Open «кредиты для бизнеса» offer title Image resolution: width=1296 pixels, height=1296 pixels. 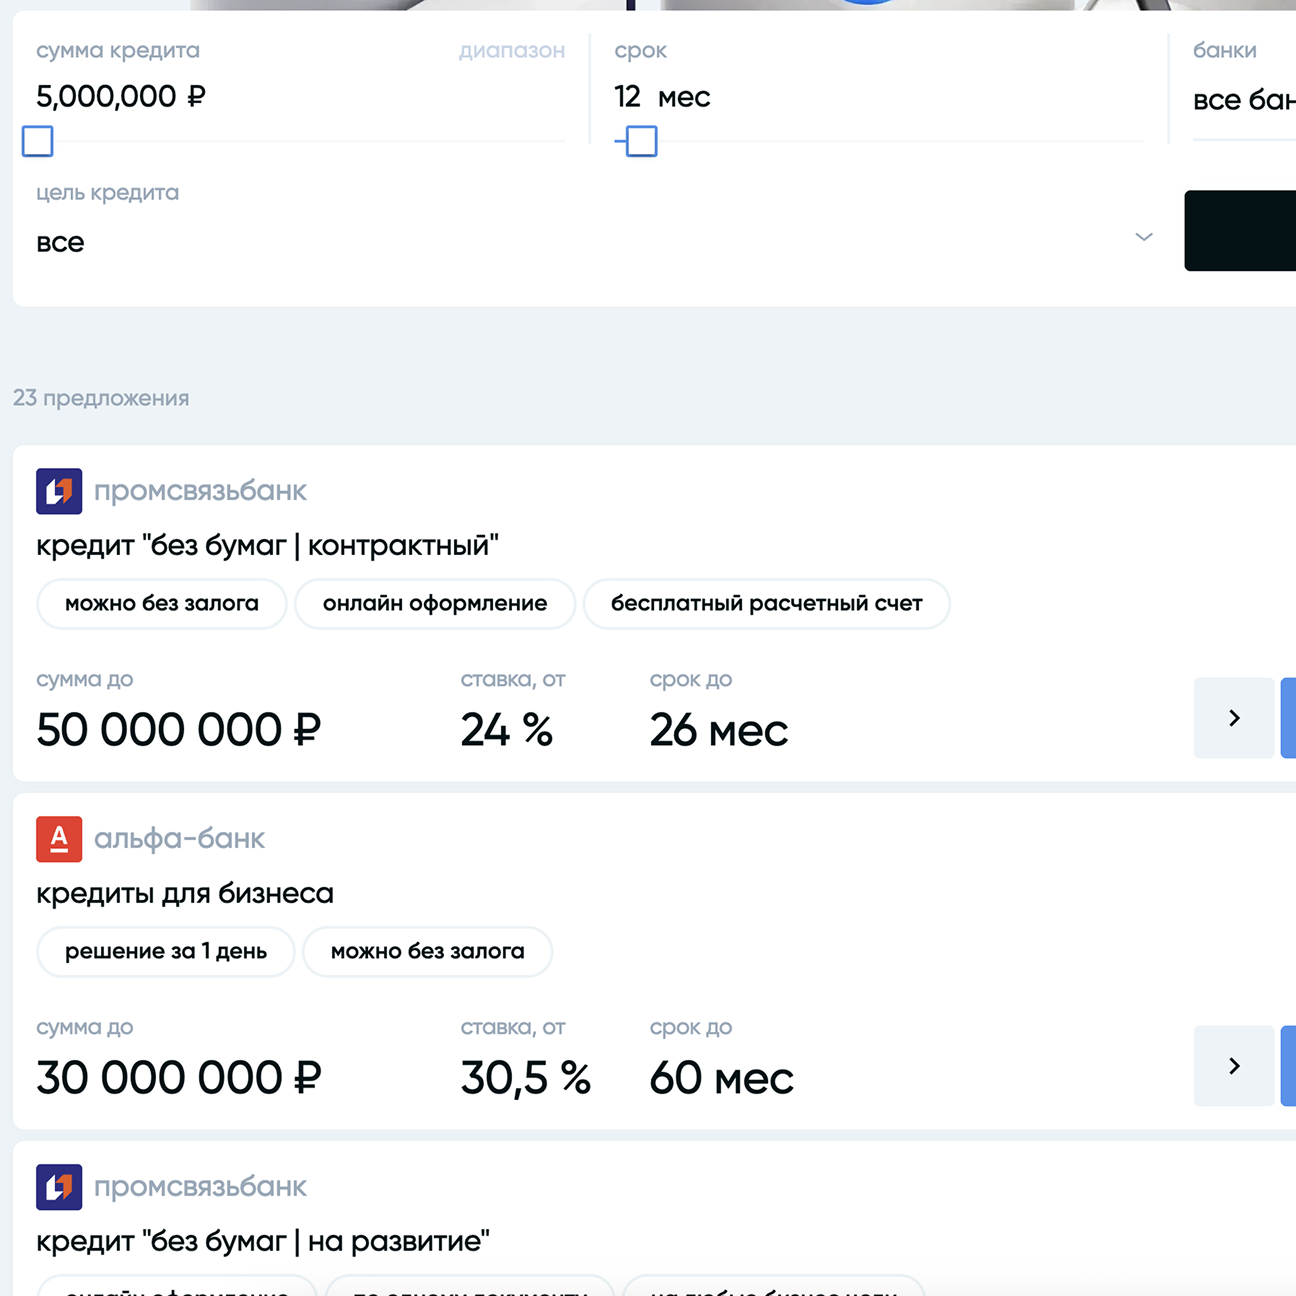pyautogui.click(x=185, y=894)
